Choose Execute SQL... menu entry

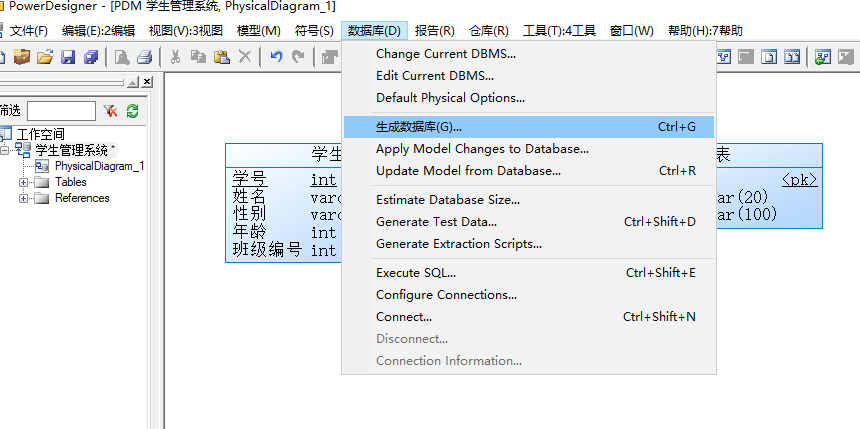pyautogui.click(x=529, y=273)
